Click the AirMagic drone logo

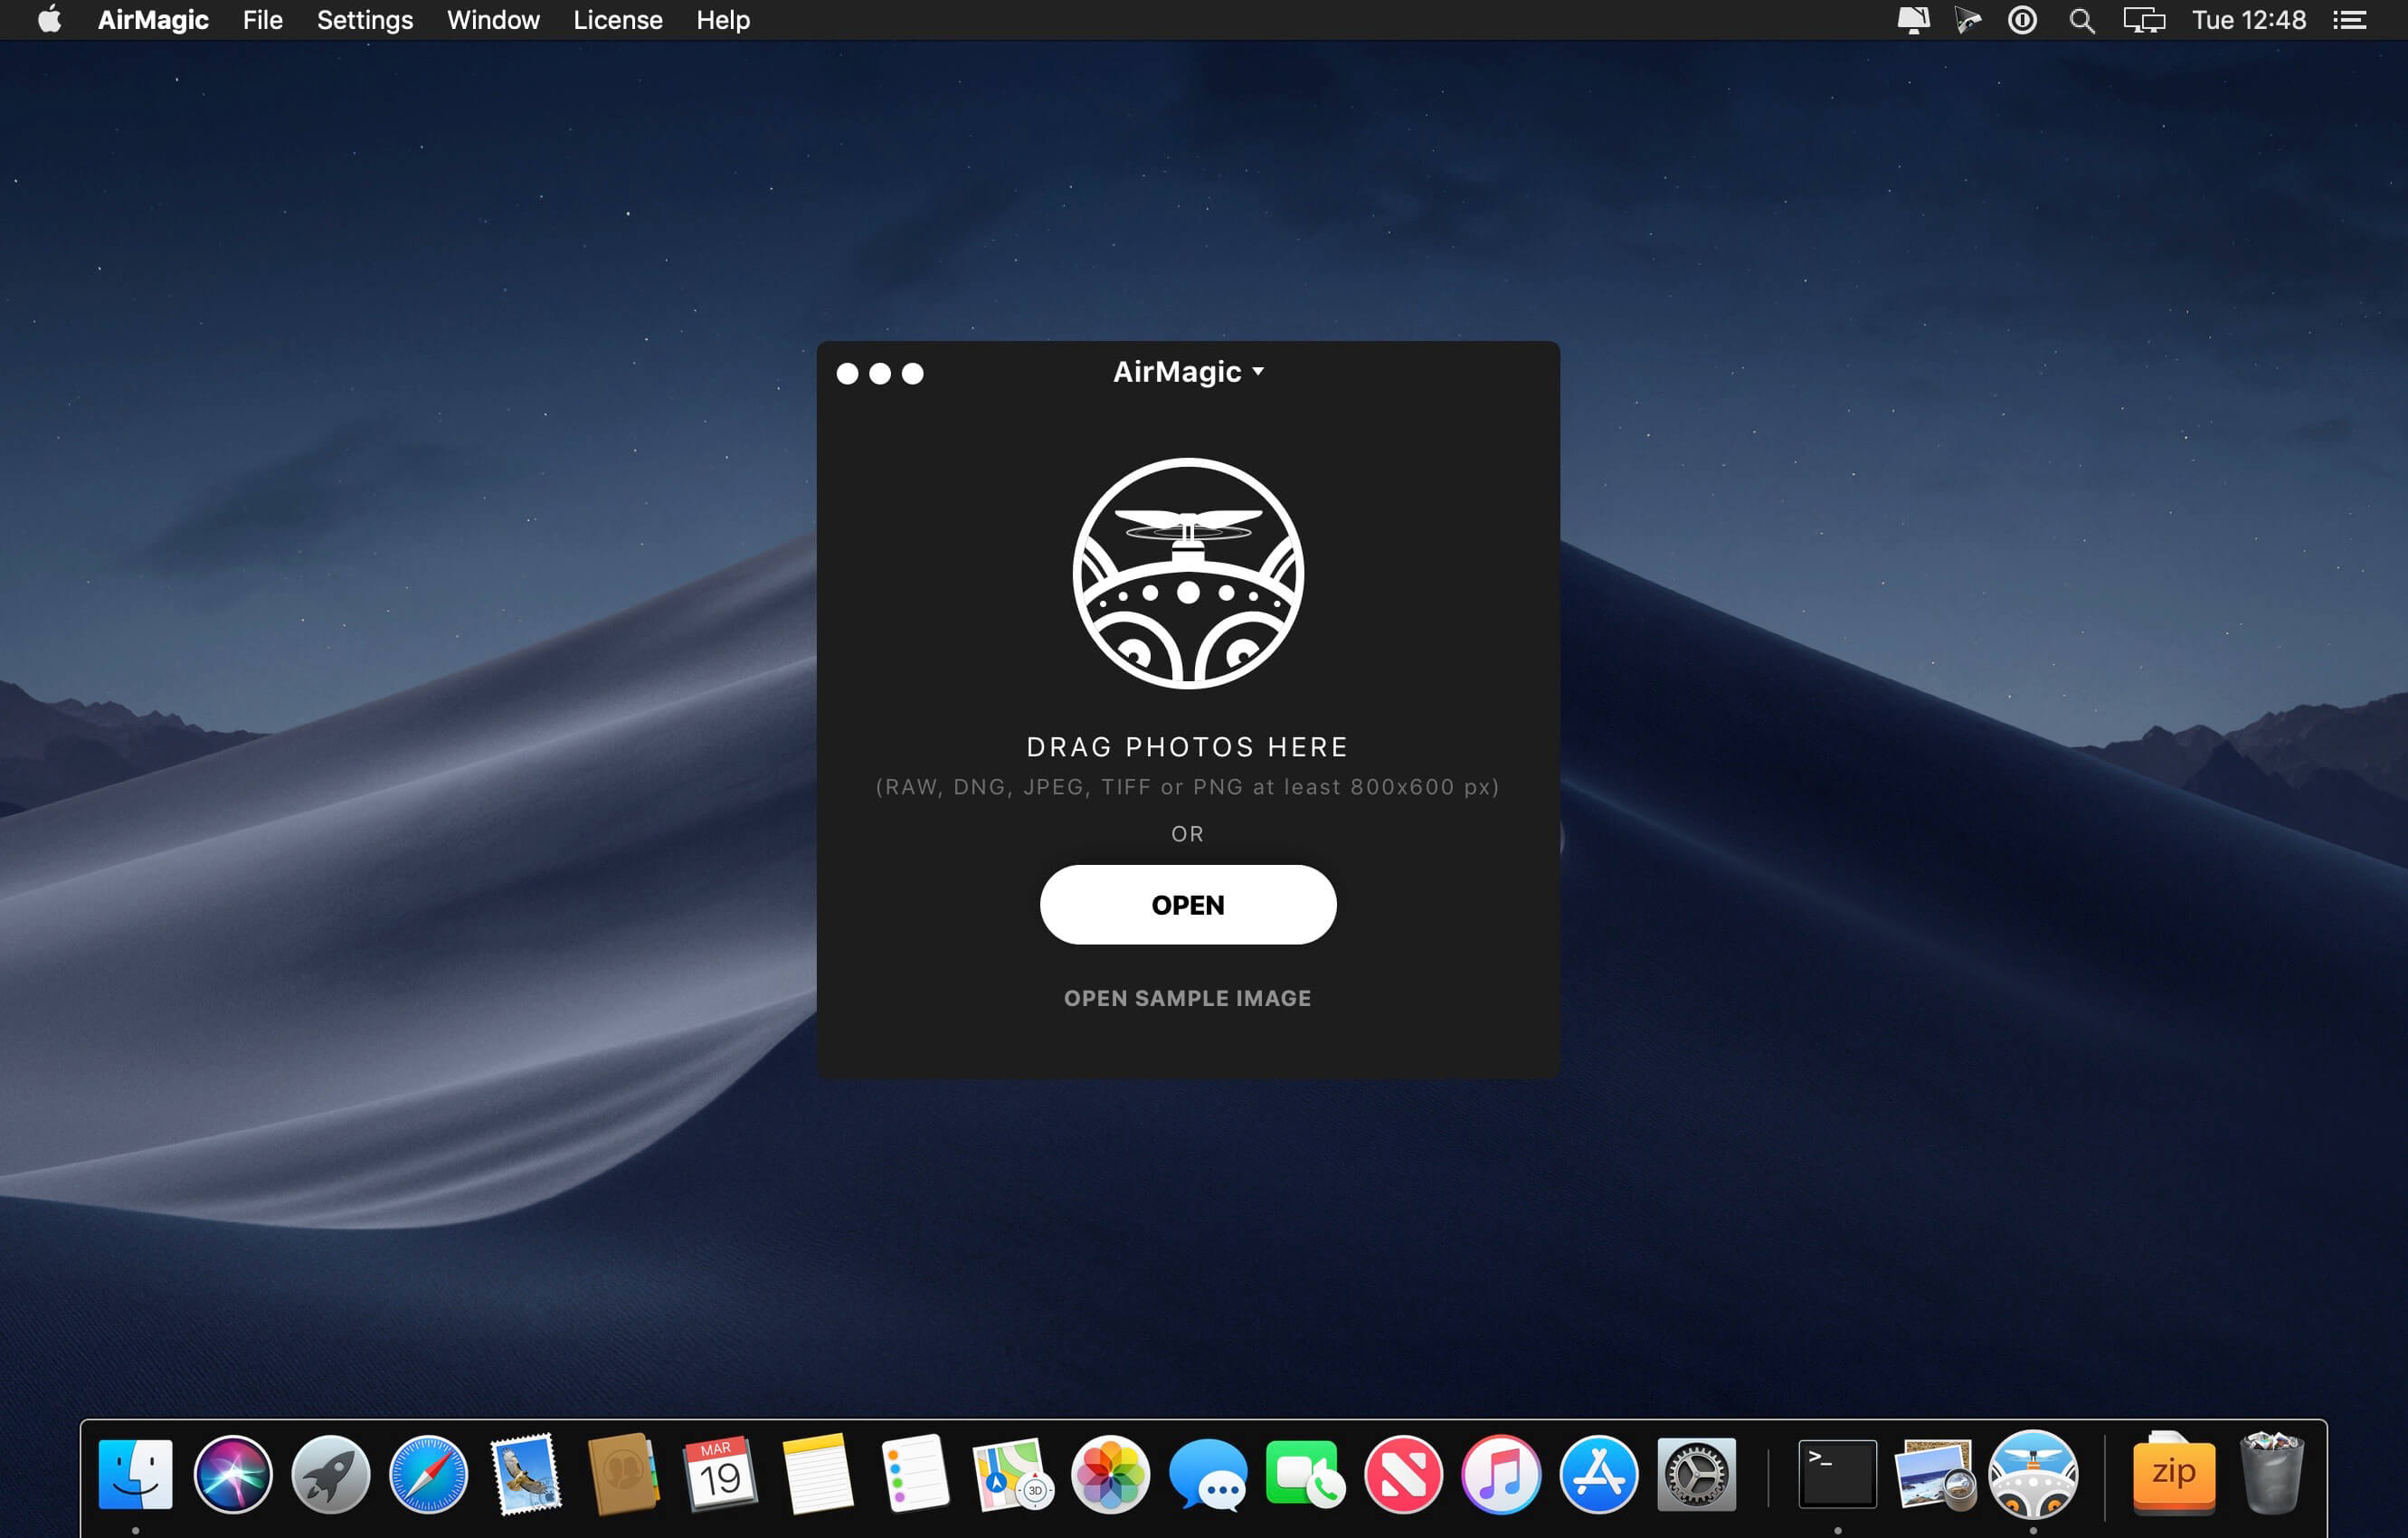pyautogui.click(x=1187, y=573)
